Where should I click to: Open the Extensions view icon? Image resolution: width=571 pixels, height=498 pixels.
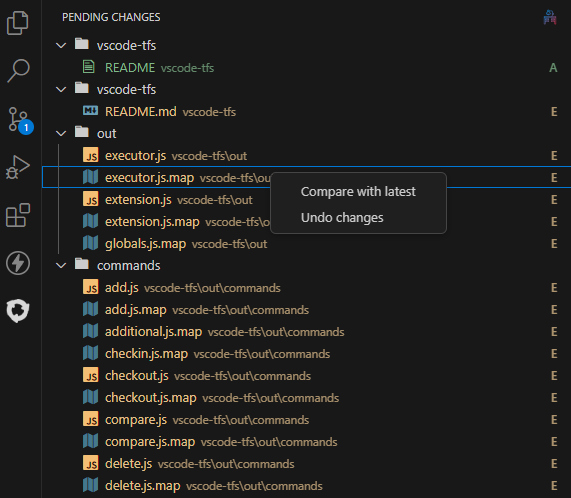click(17, 215)
